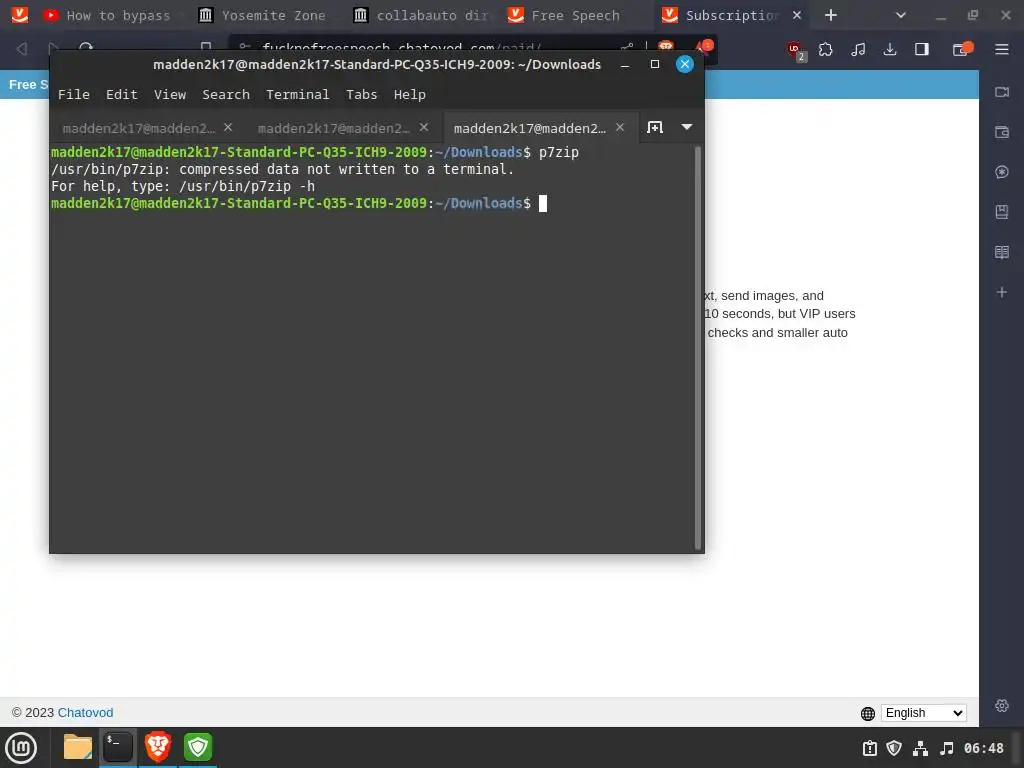Click the 06:48 clock in the panel
This screenshot has width=1024, height=768.
tap(984, 748)
